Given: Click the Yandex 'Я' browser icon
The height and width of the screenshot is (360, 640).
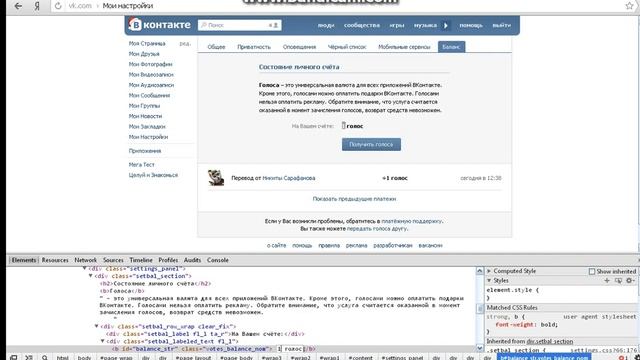Looking at the screenshot, I should click(37, 6).
